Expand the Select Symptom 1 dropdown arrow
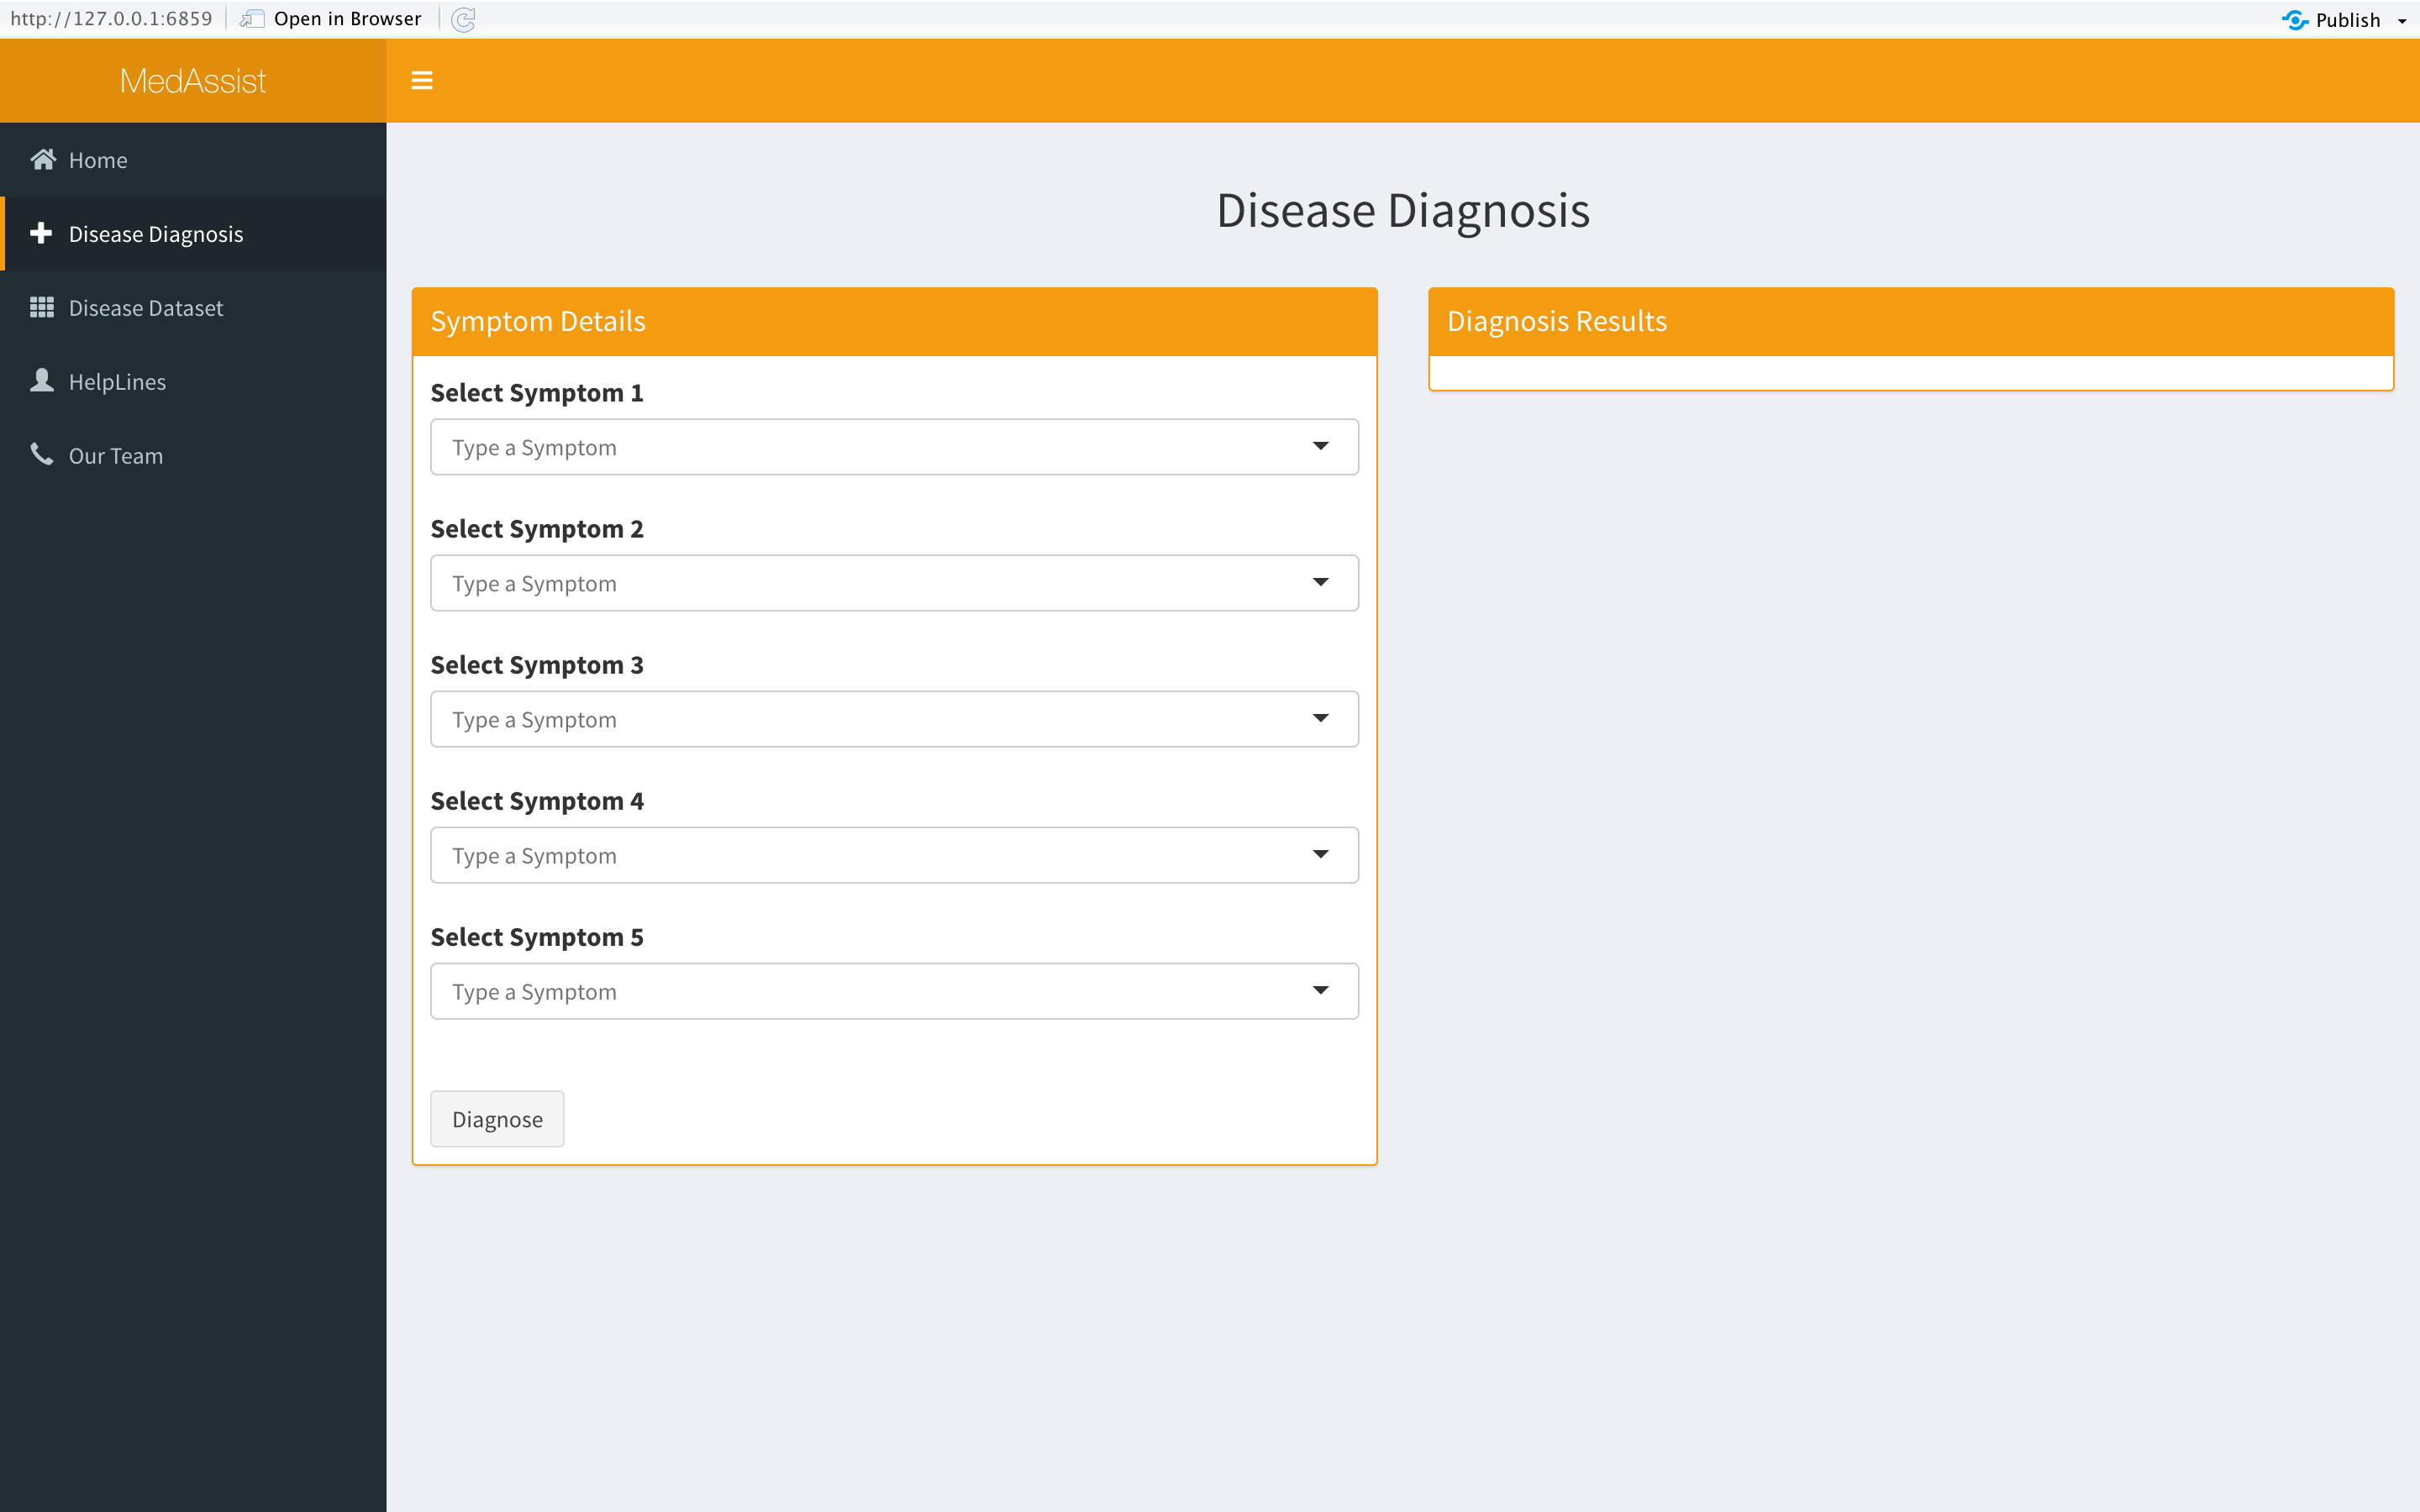The image size is (2420, 1512). tap(1320, 446)
